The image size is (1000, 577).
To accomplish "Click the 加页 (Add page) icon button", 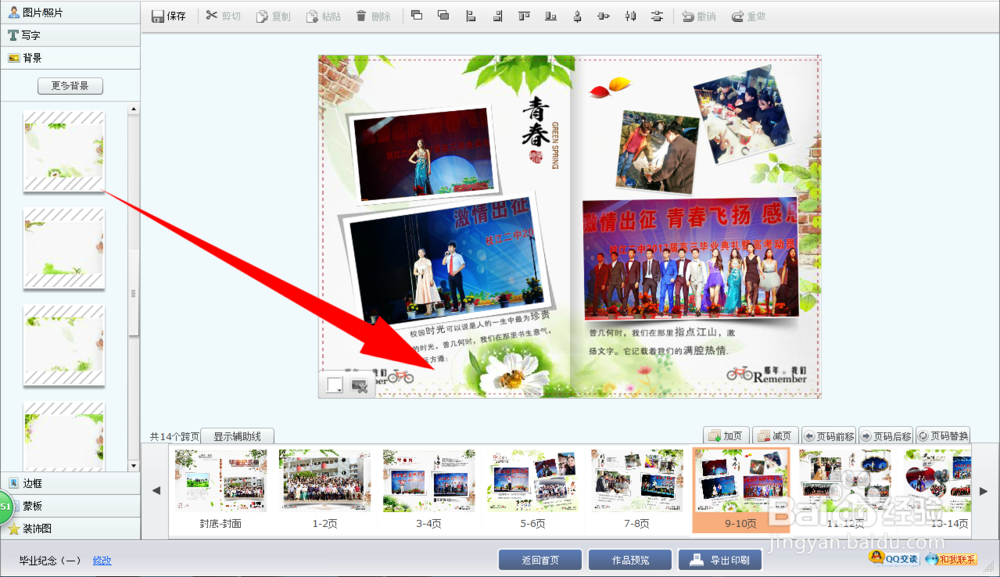I will tap(725, 435).
